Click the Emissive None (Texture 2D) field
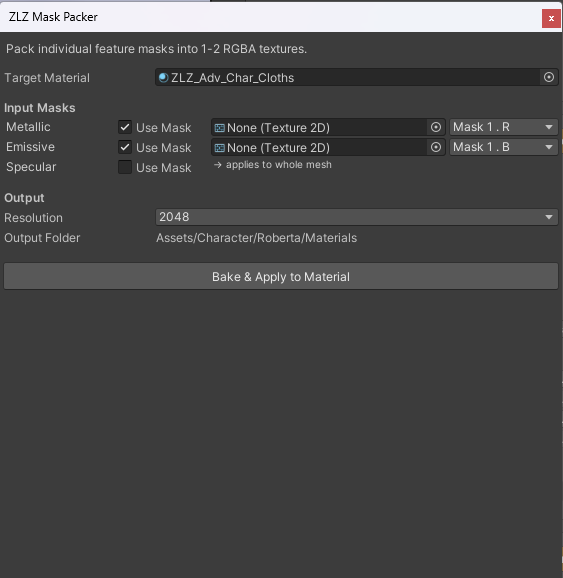The image size is (563, 578). (328, 147)
